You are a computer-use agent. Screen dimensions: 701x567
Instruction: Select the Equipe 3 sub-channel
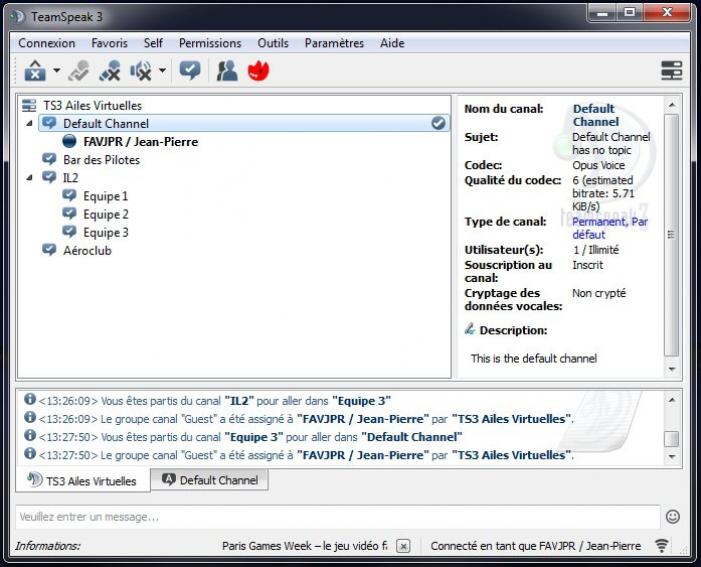[x=106, y=233]
